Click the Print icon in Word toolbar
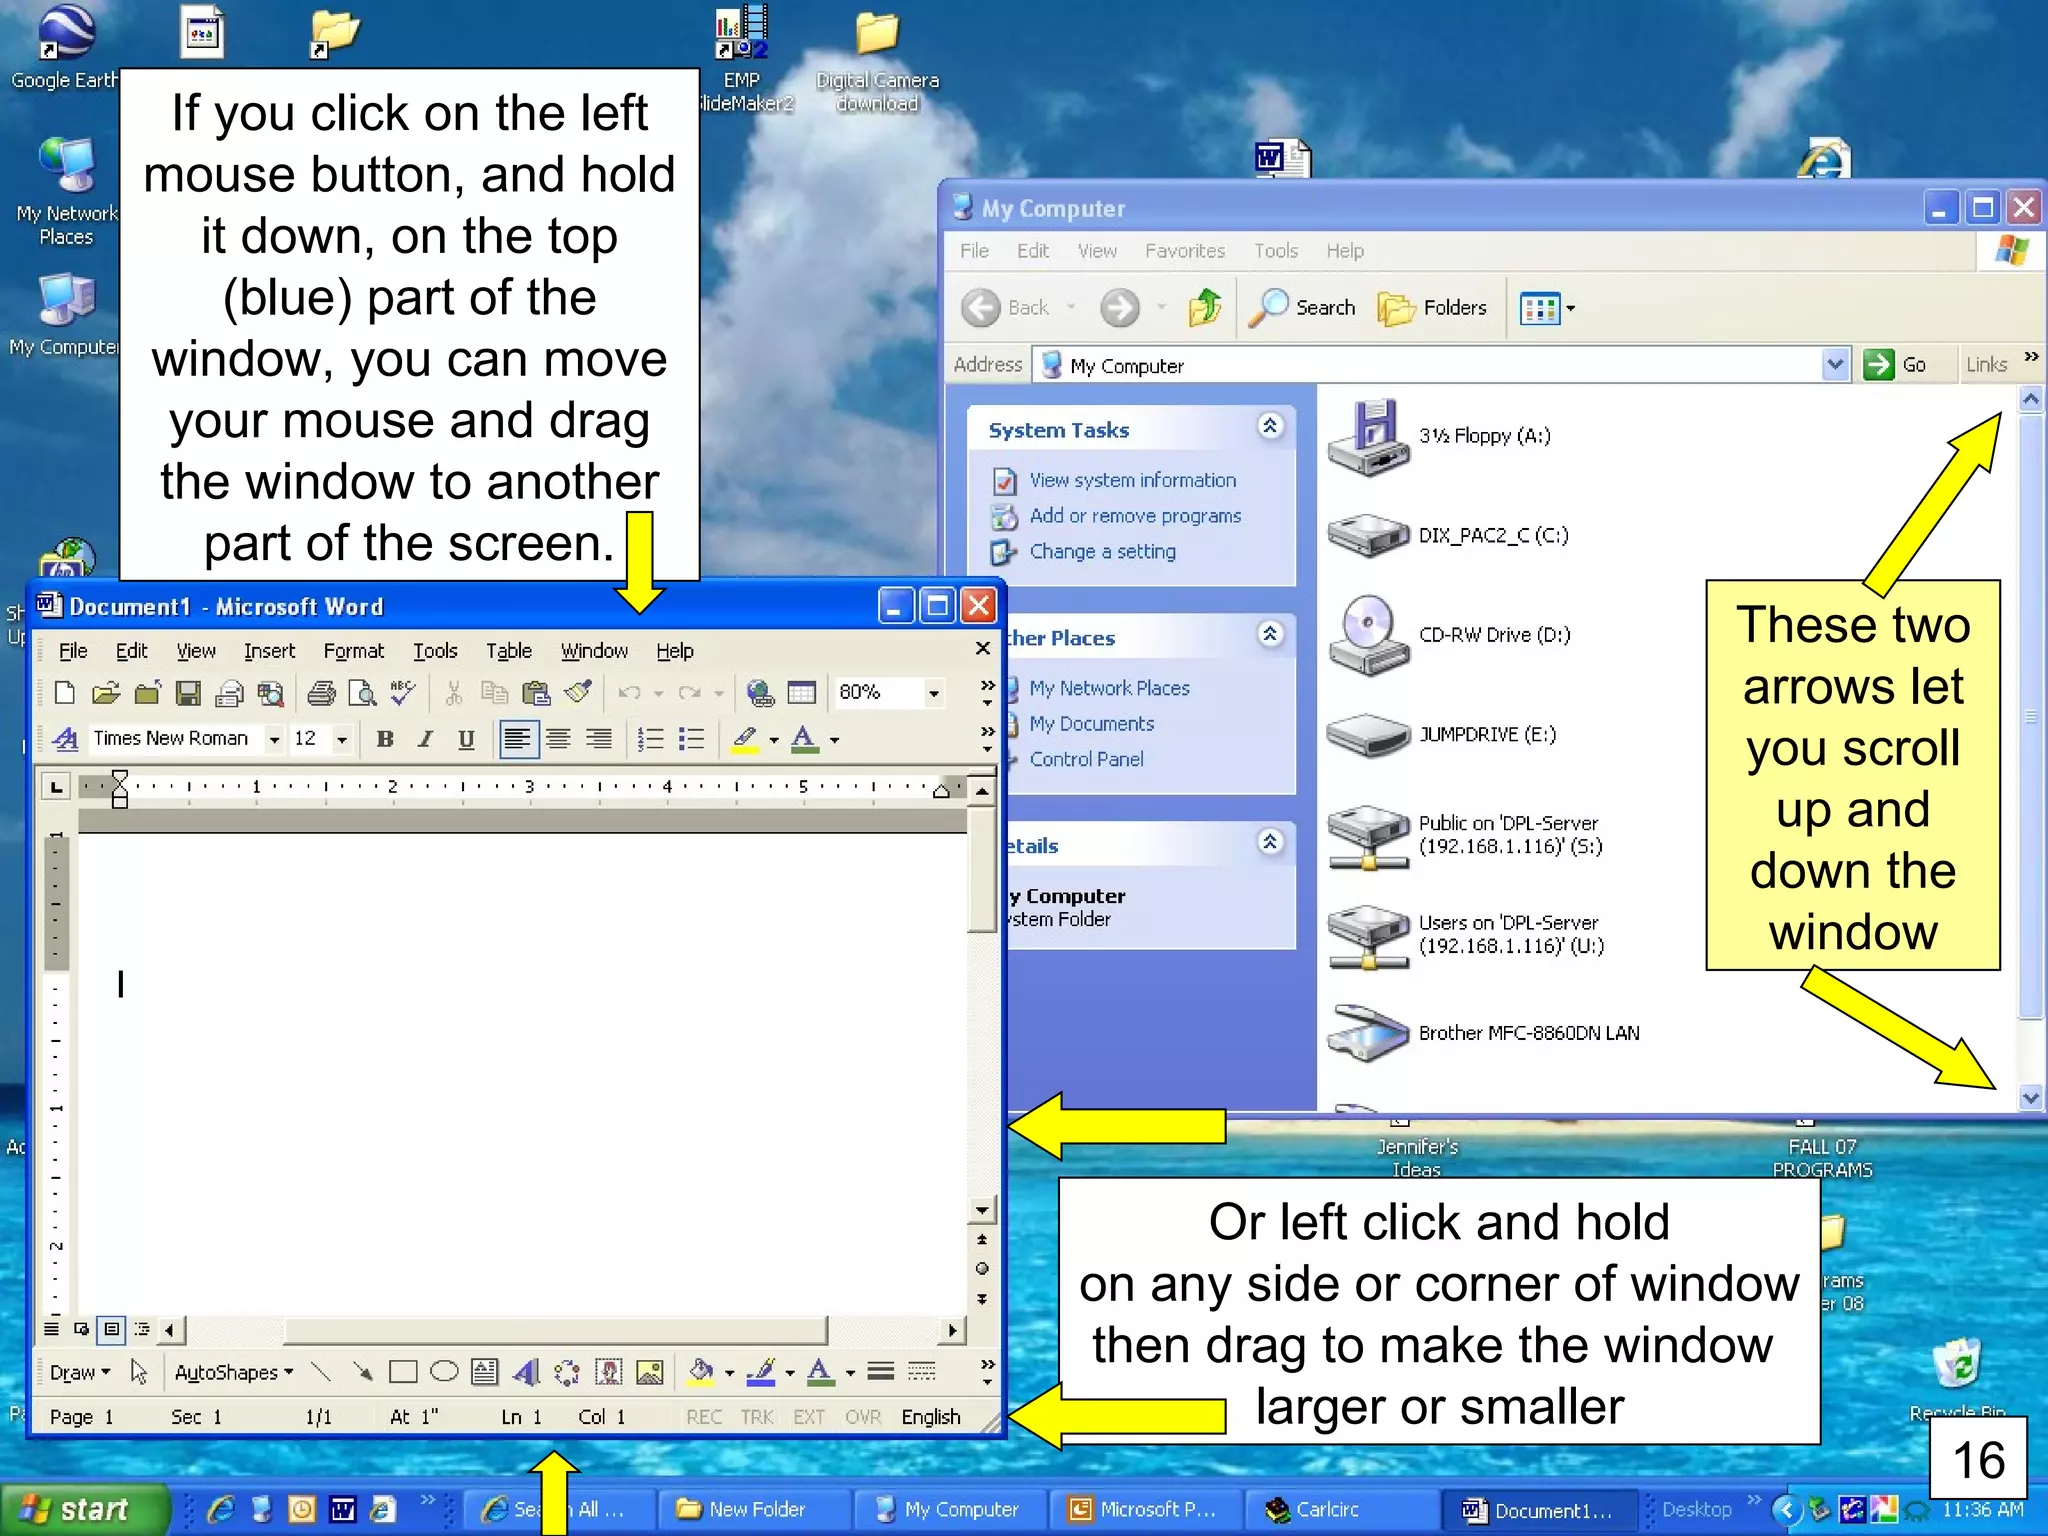 [x=321, y=692]
